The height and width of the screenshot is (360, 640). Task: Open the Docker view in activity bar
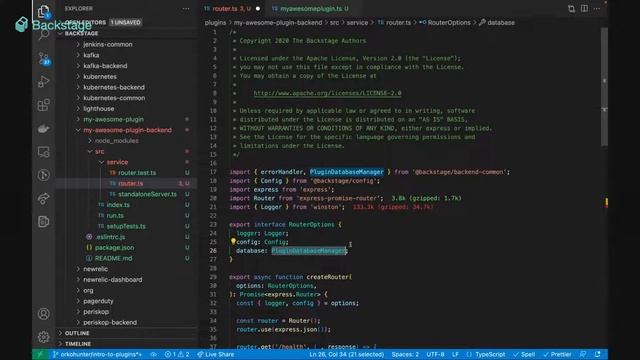point(43,129)
